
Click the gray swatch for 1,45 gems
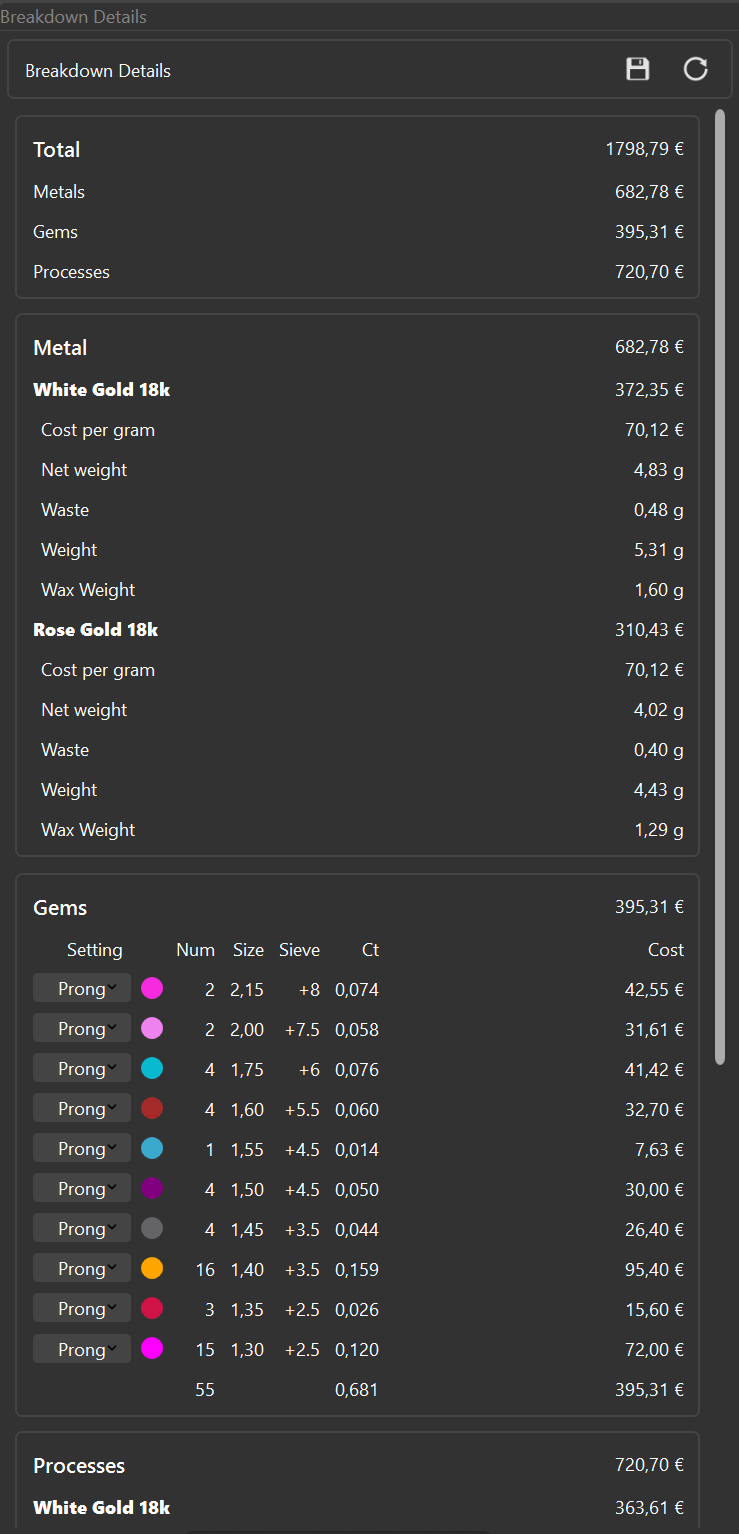pyautogui.click(x=152, y=1229)
